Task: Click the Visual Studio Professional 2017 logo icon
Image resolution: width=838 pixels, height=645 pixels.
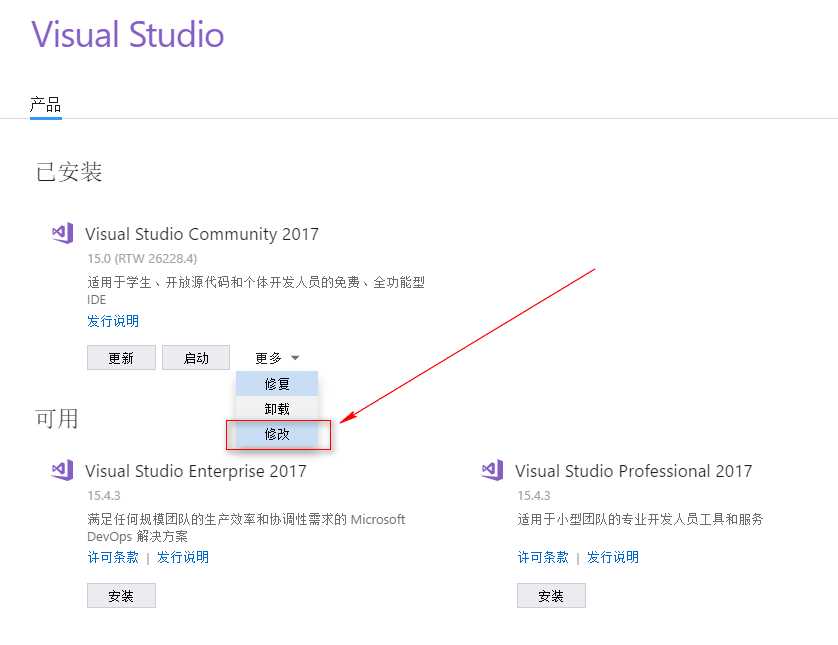Action: click(x=492, y=470)
